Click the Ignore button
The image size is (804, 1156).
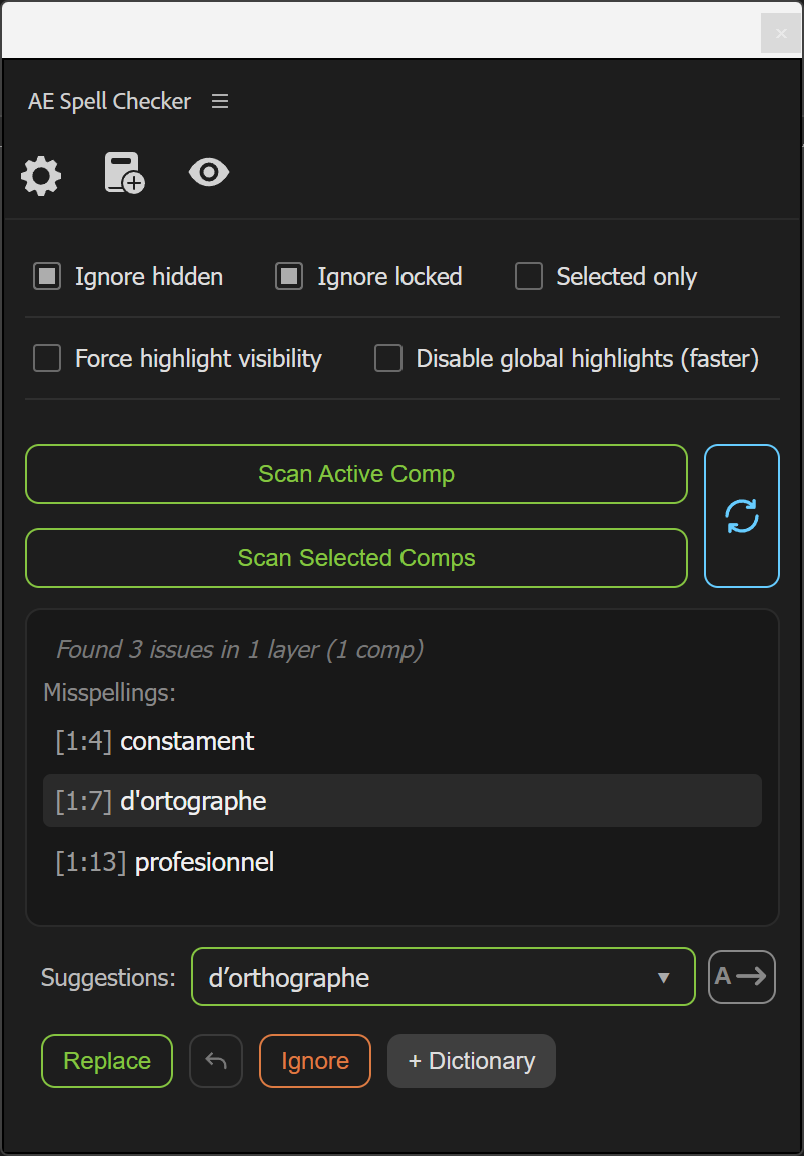315,1061
